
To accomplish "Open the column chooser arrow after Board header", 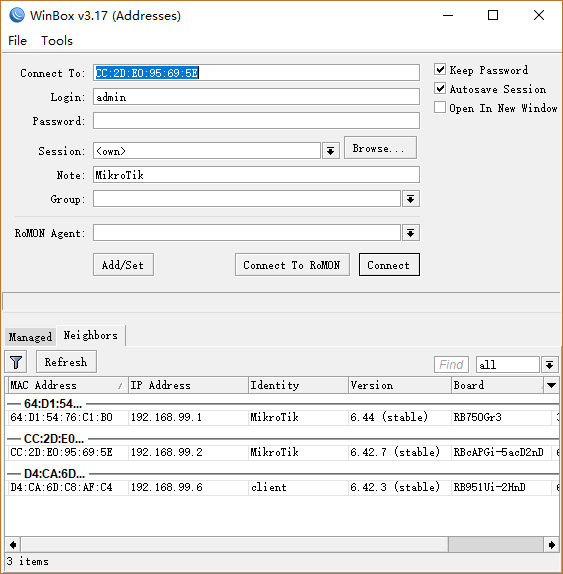I will pos(551,385).
